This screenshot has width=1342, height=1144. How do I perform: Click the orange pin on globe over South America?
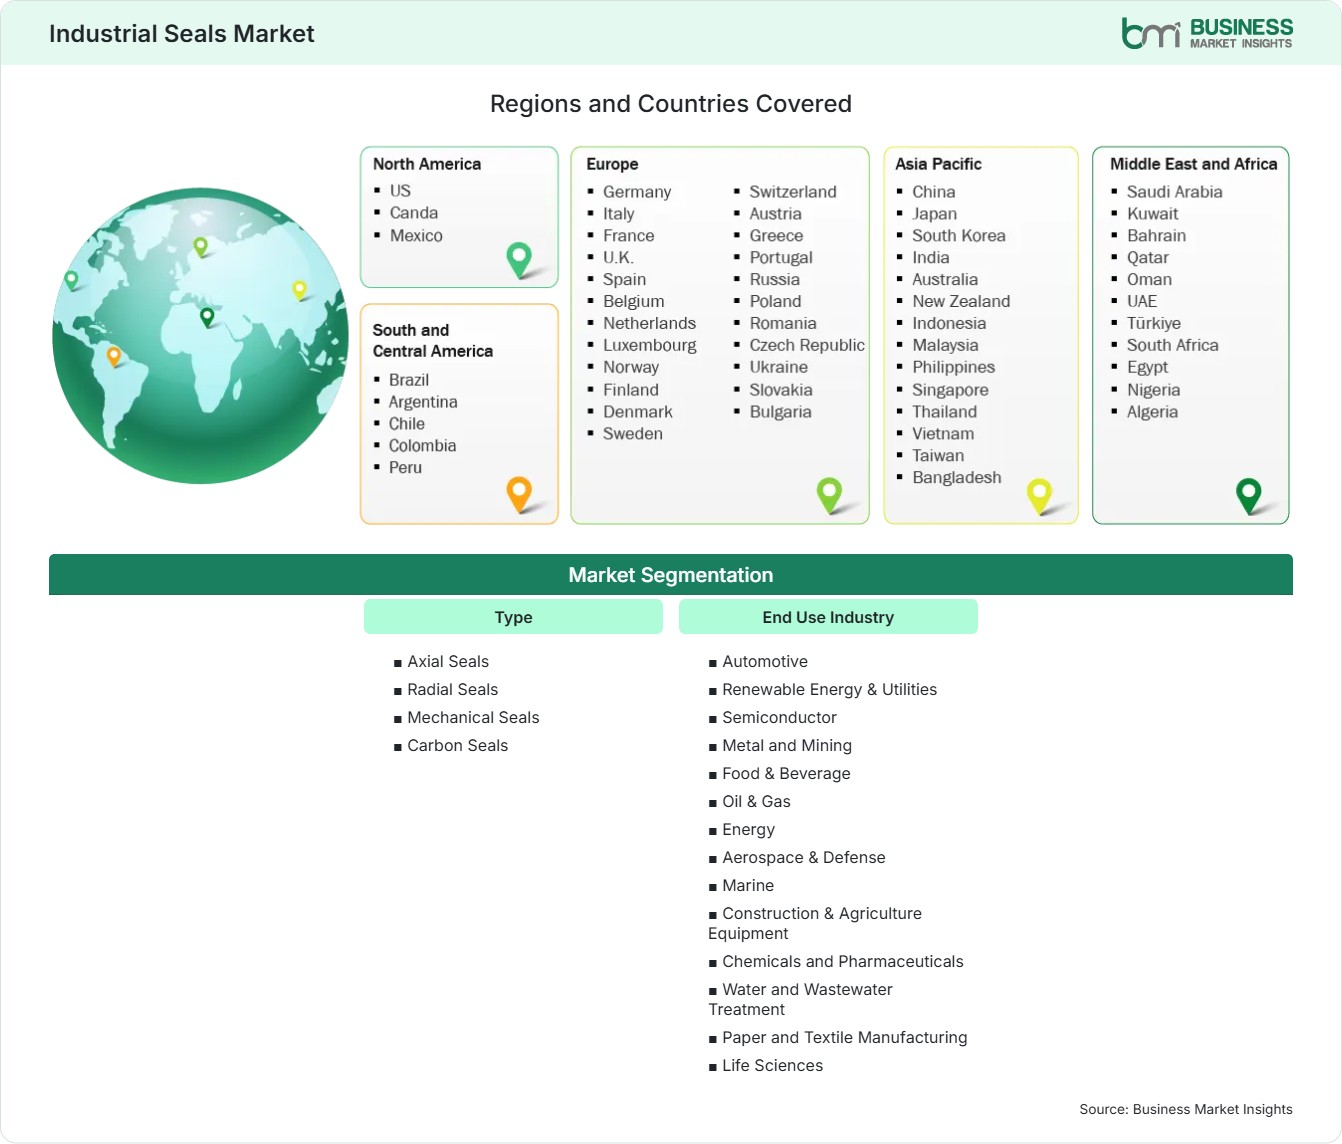point(114,355)
